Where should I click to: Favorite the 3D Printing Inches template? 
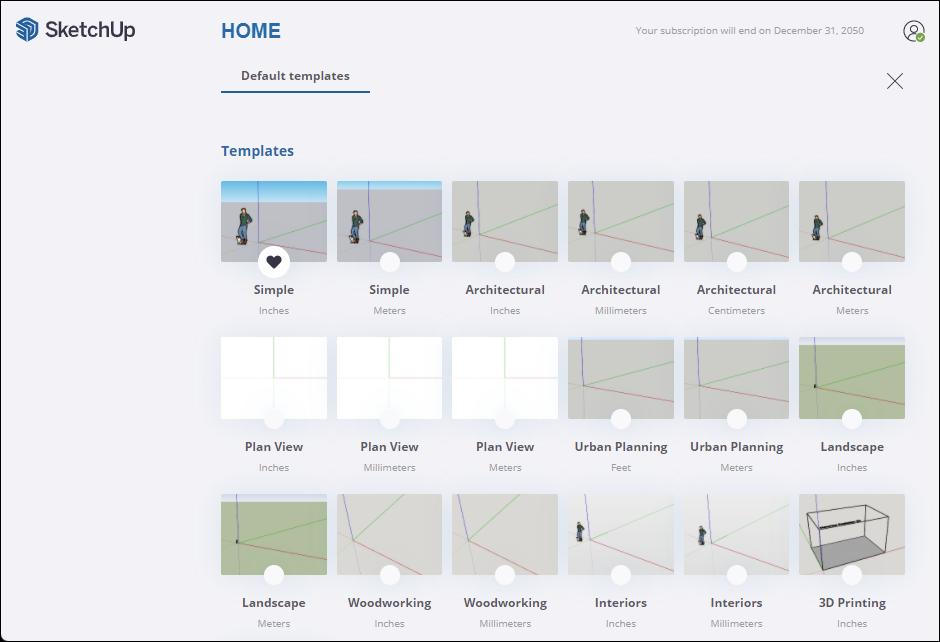[x=852, y=575]
